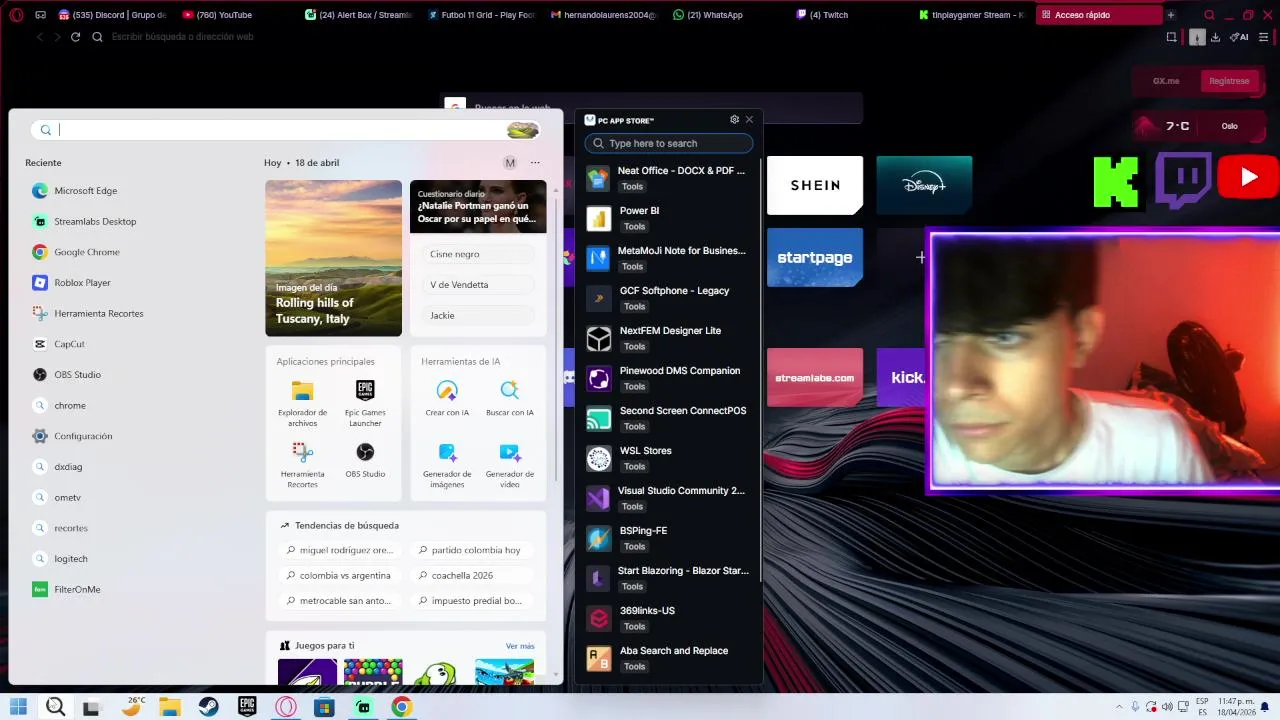Open Epic Games from the taskbar

[247, 707]
